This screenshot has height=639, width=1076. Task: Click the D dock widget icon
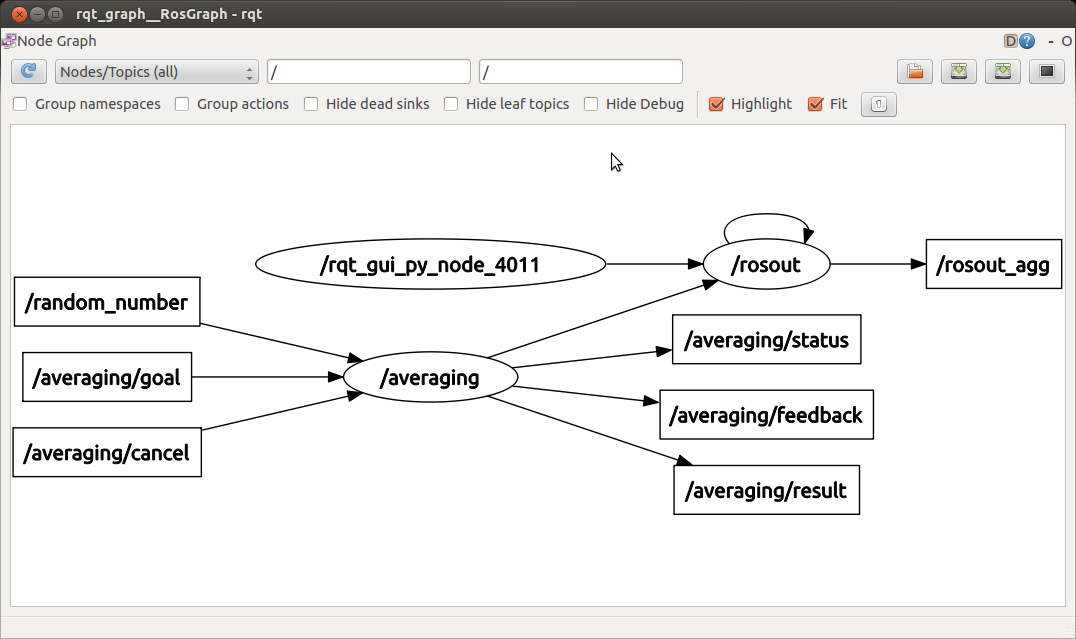tap(1011, 41)
